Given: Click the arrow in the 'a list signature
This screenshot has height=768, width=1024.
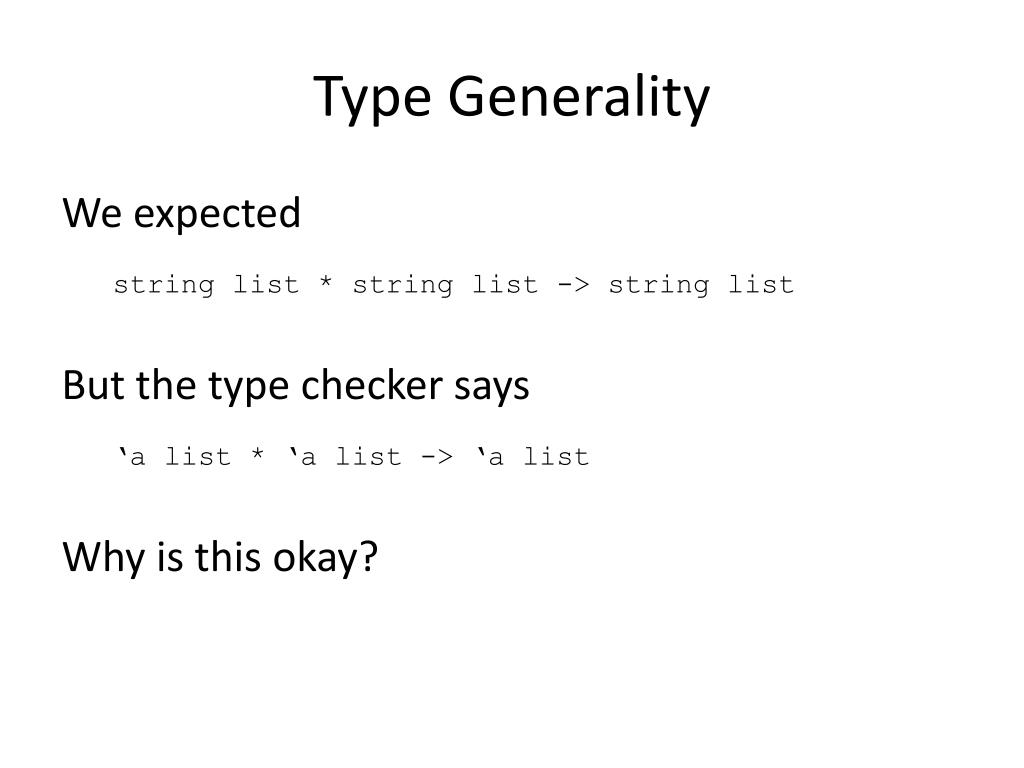Looking at the screenshot, I should pyautogui.click(x=437, y=456).
